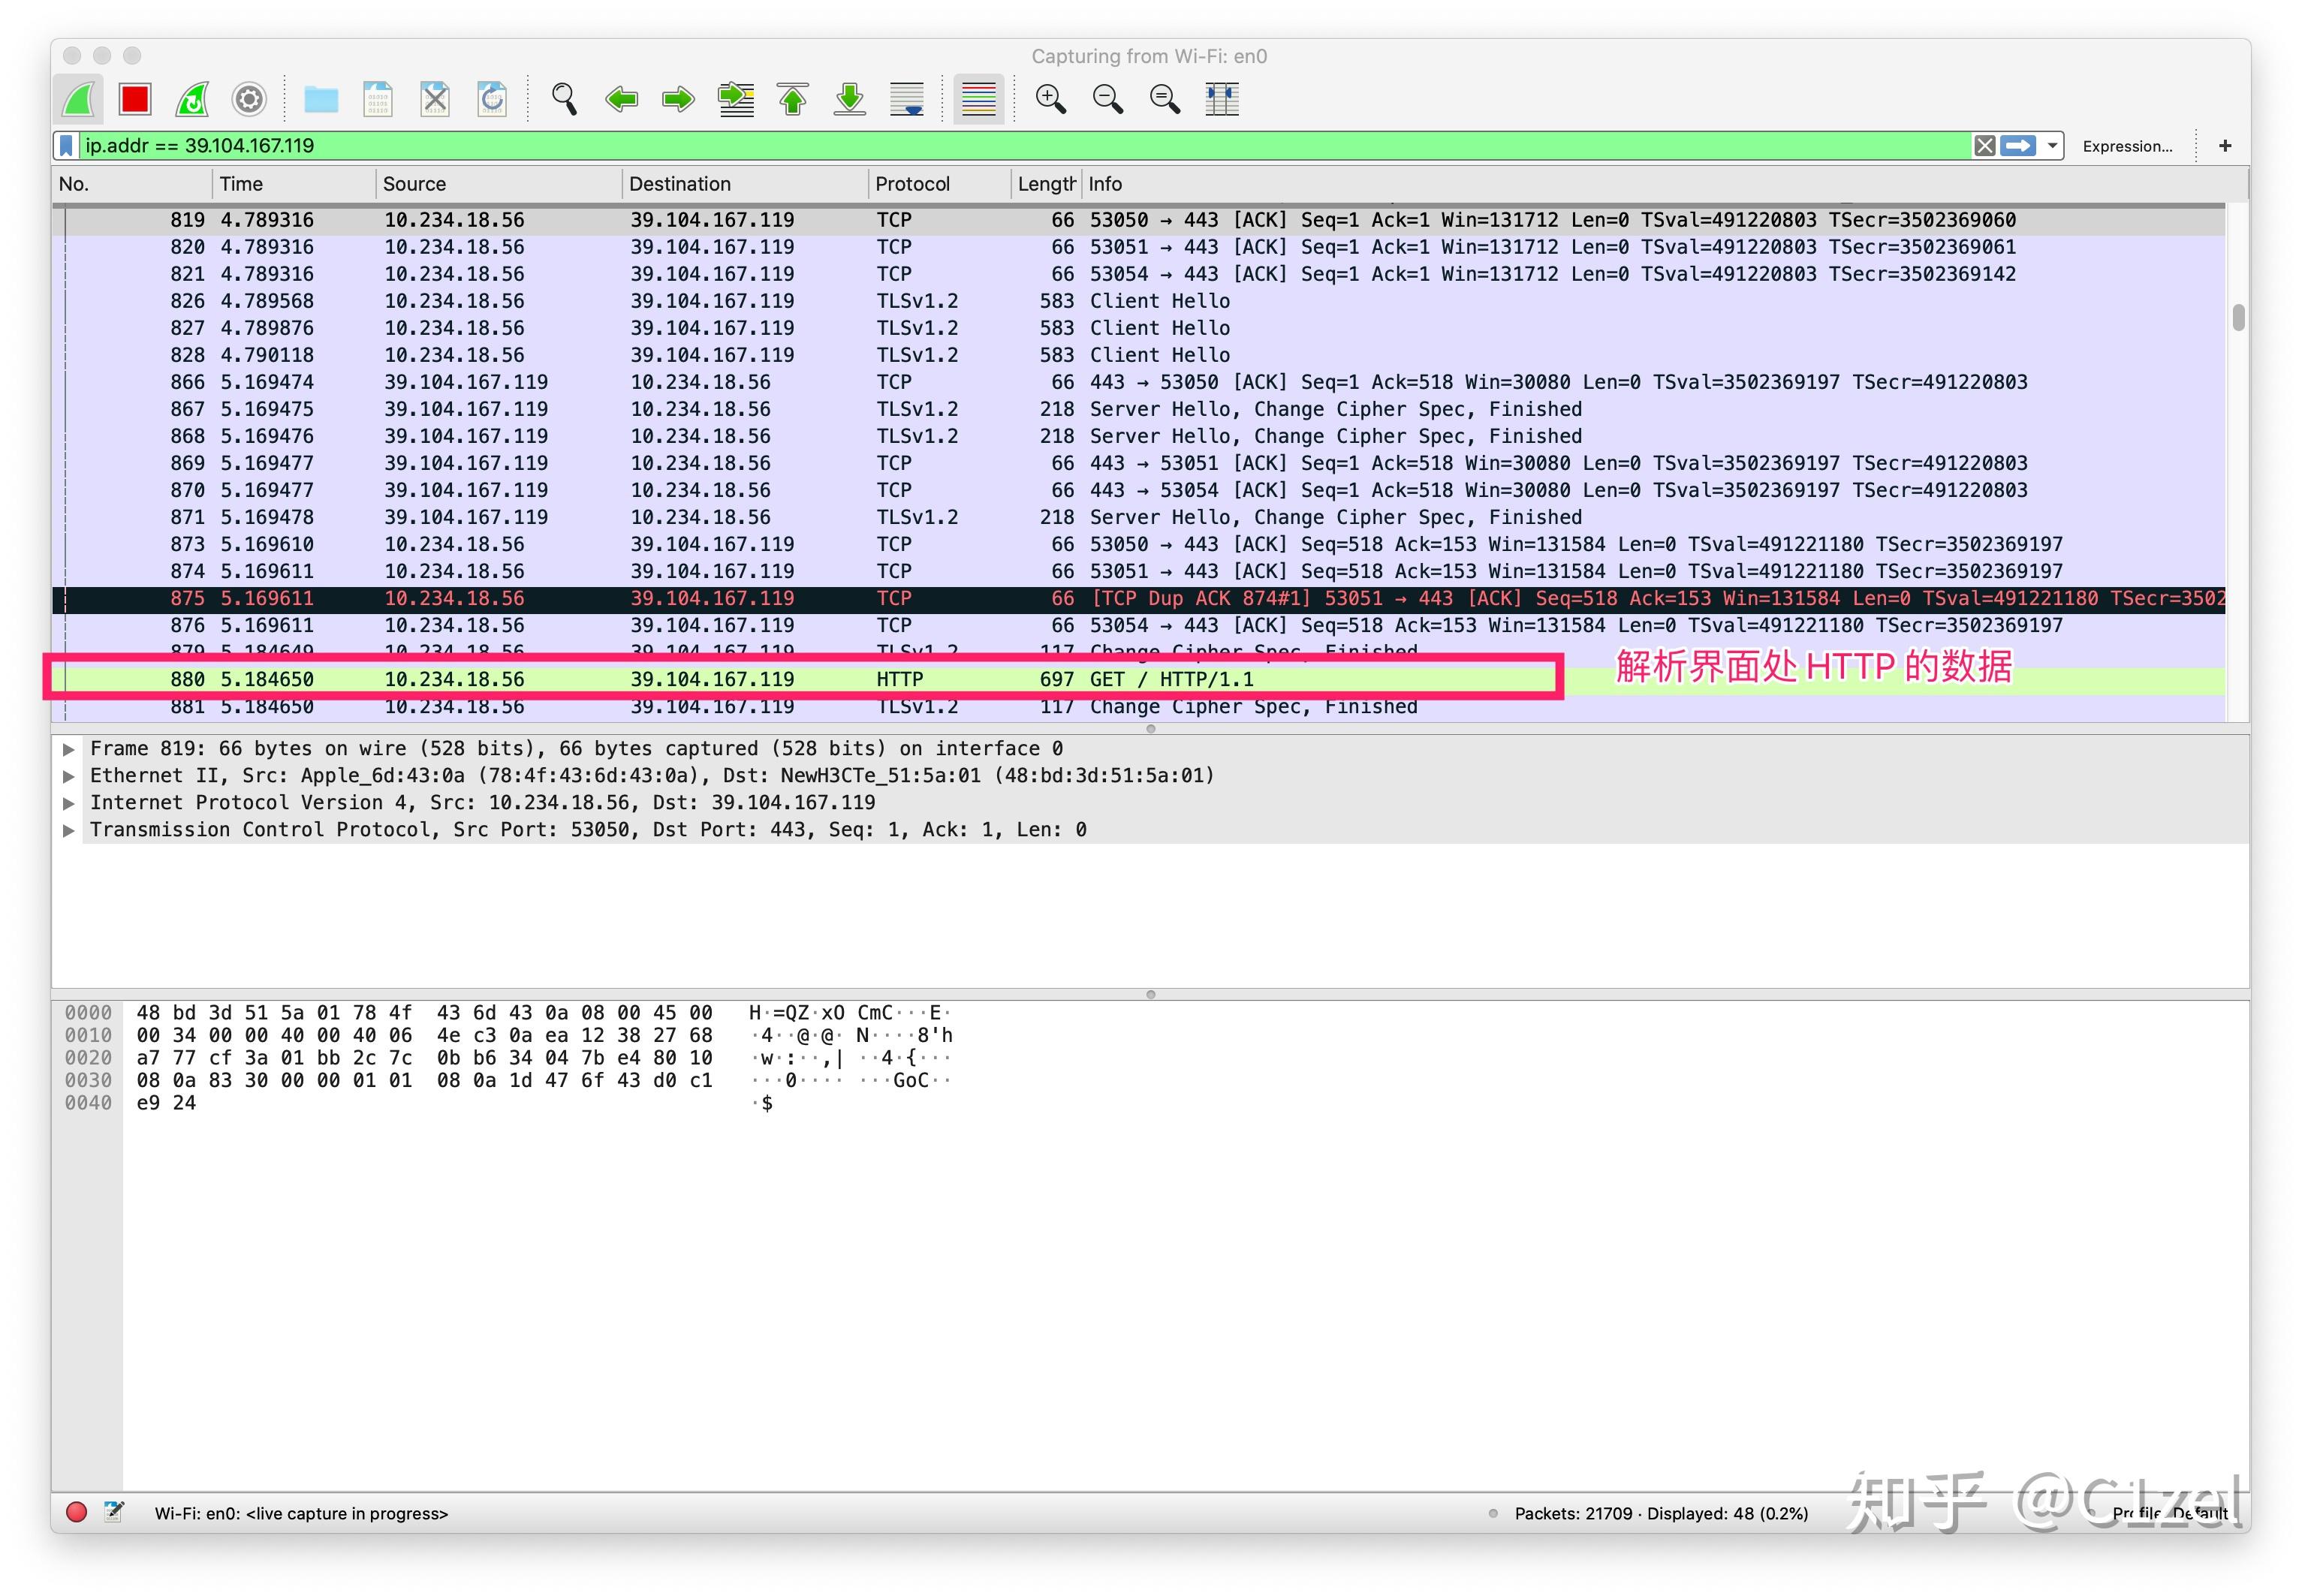Toggle packet list colorization

[x=977, y=99]
